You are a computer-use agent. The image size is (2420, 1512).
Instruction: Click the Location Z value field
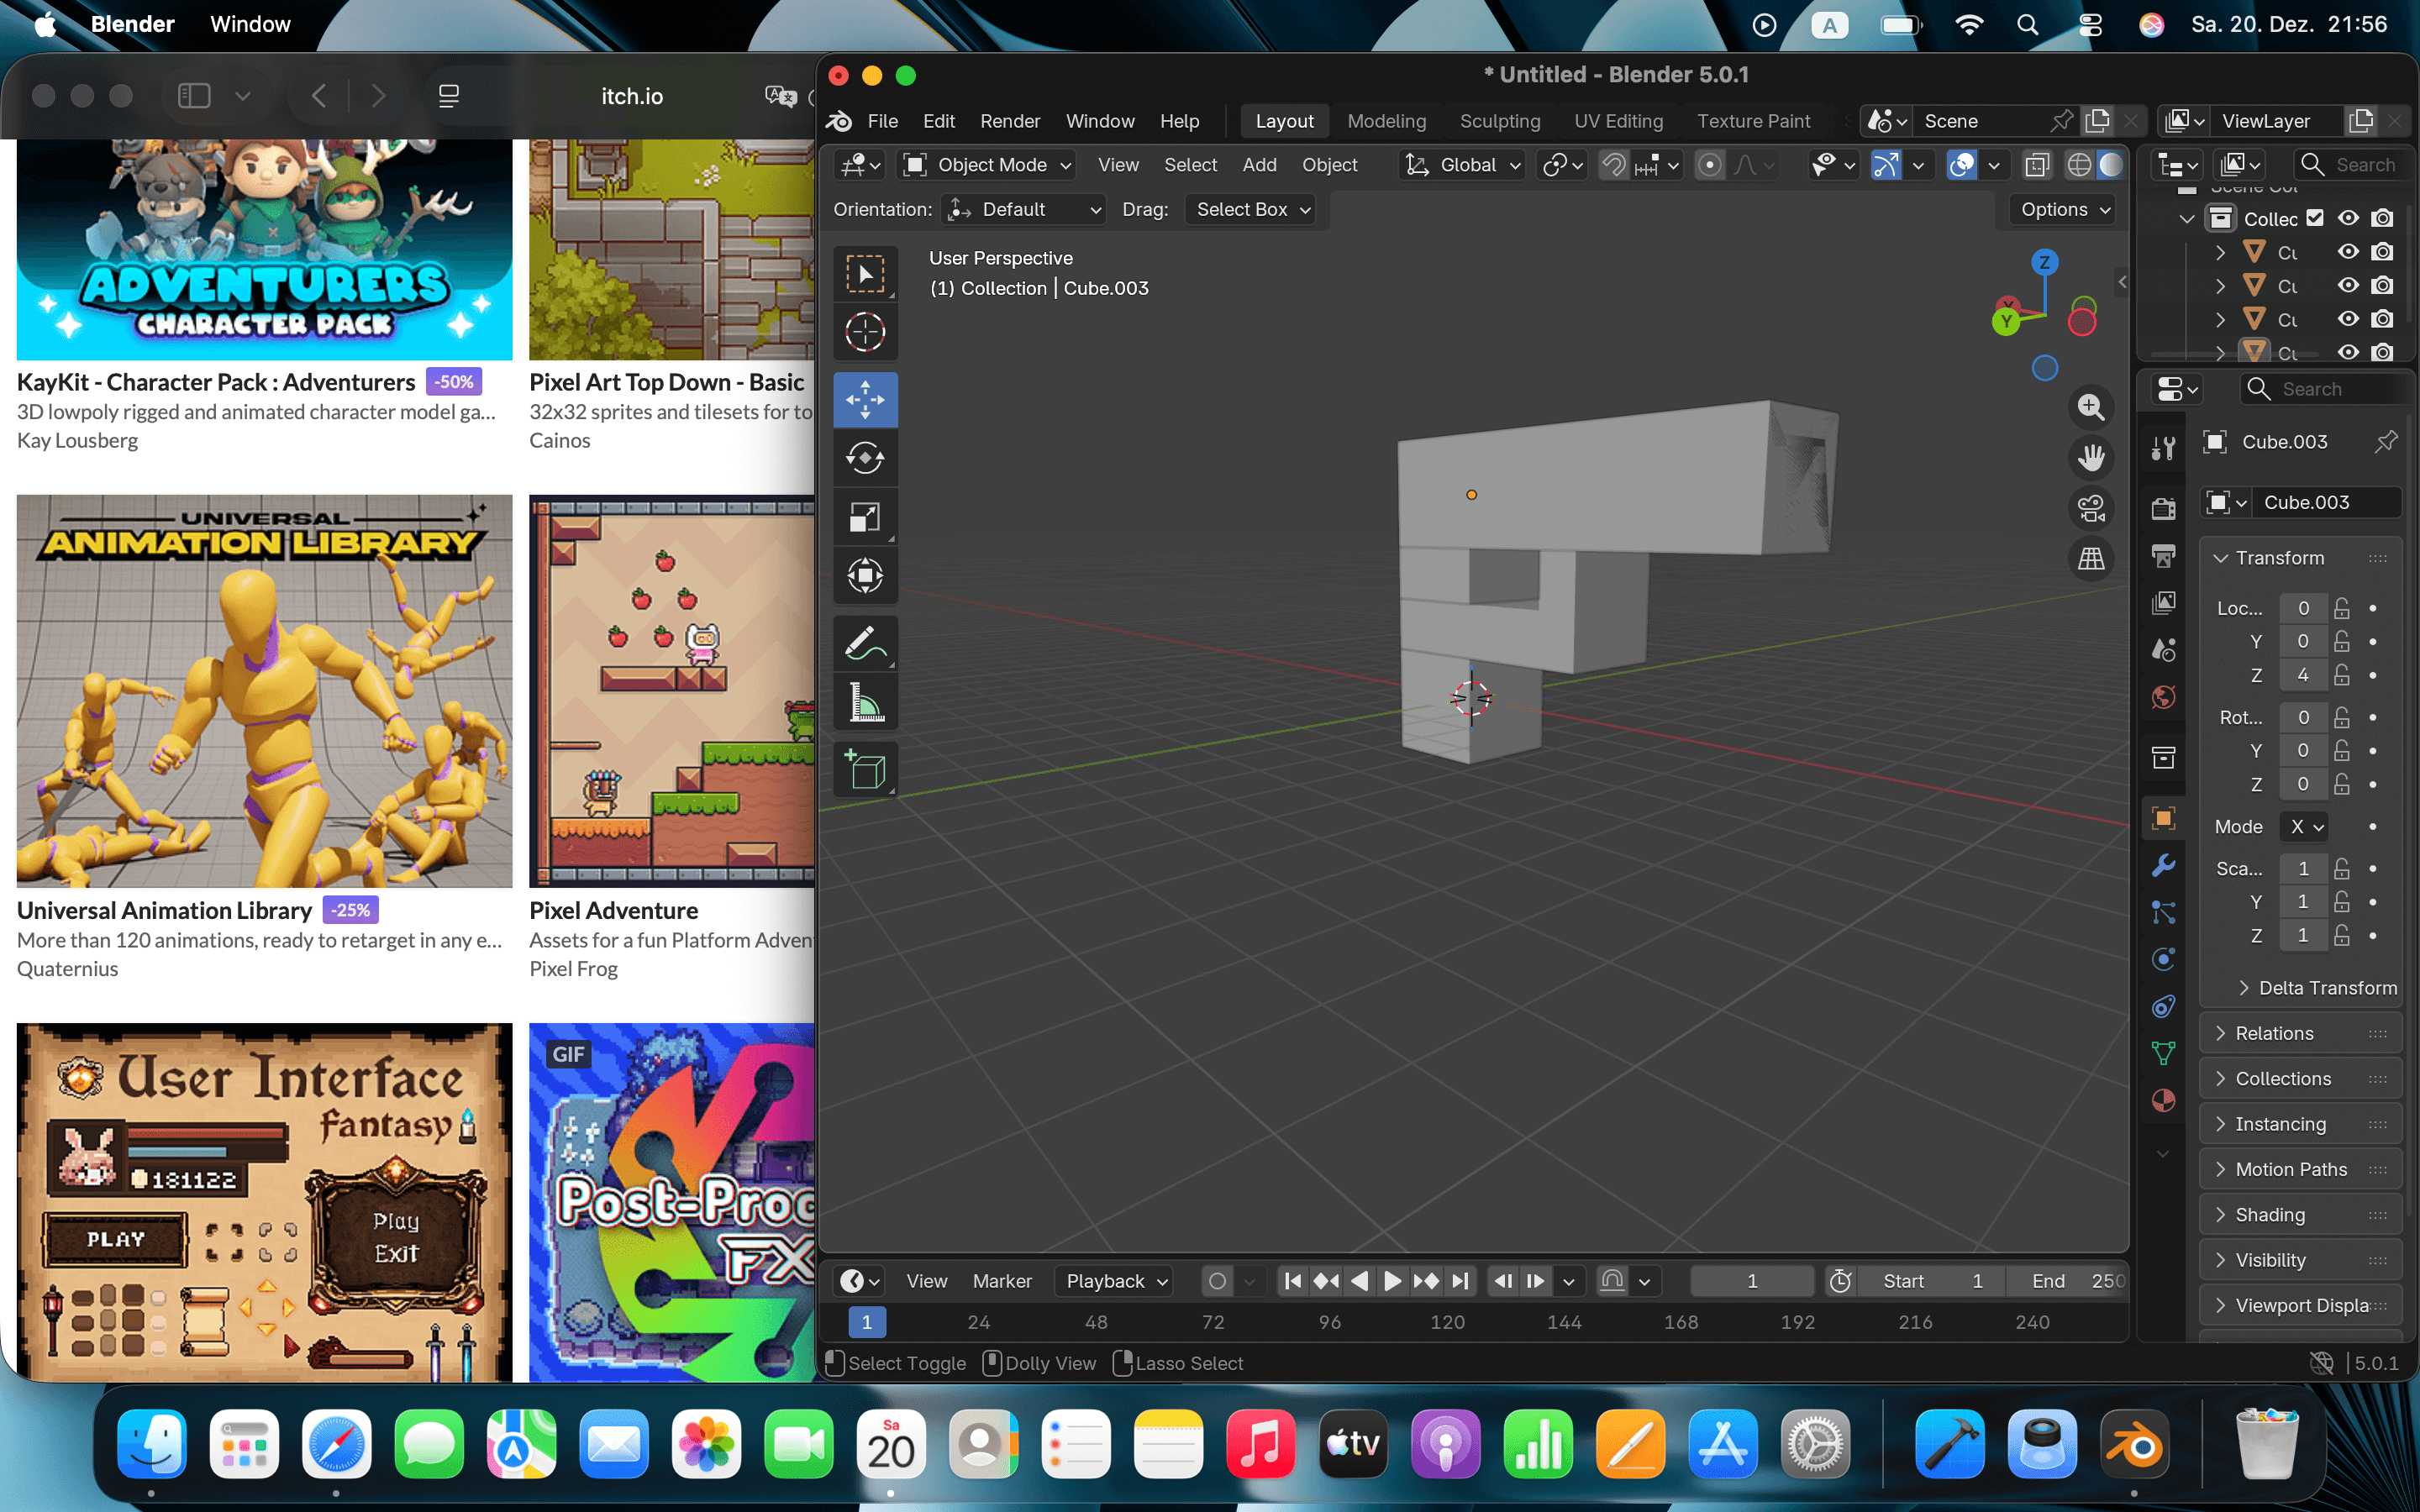point(2302,675)
